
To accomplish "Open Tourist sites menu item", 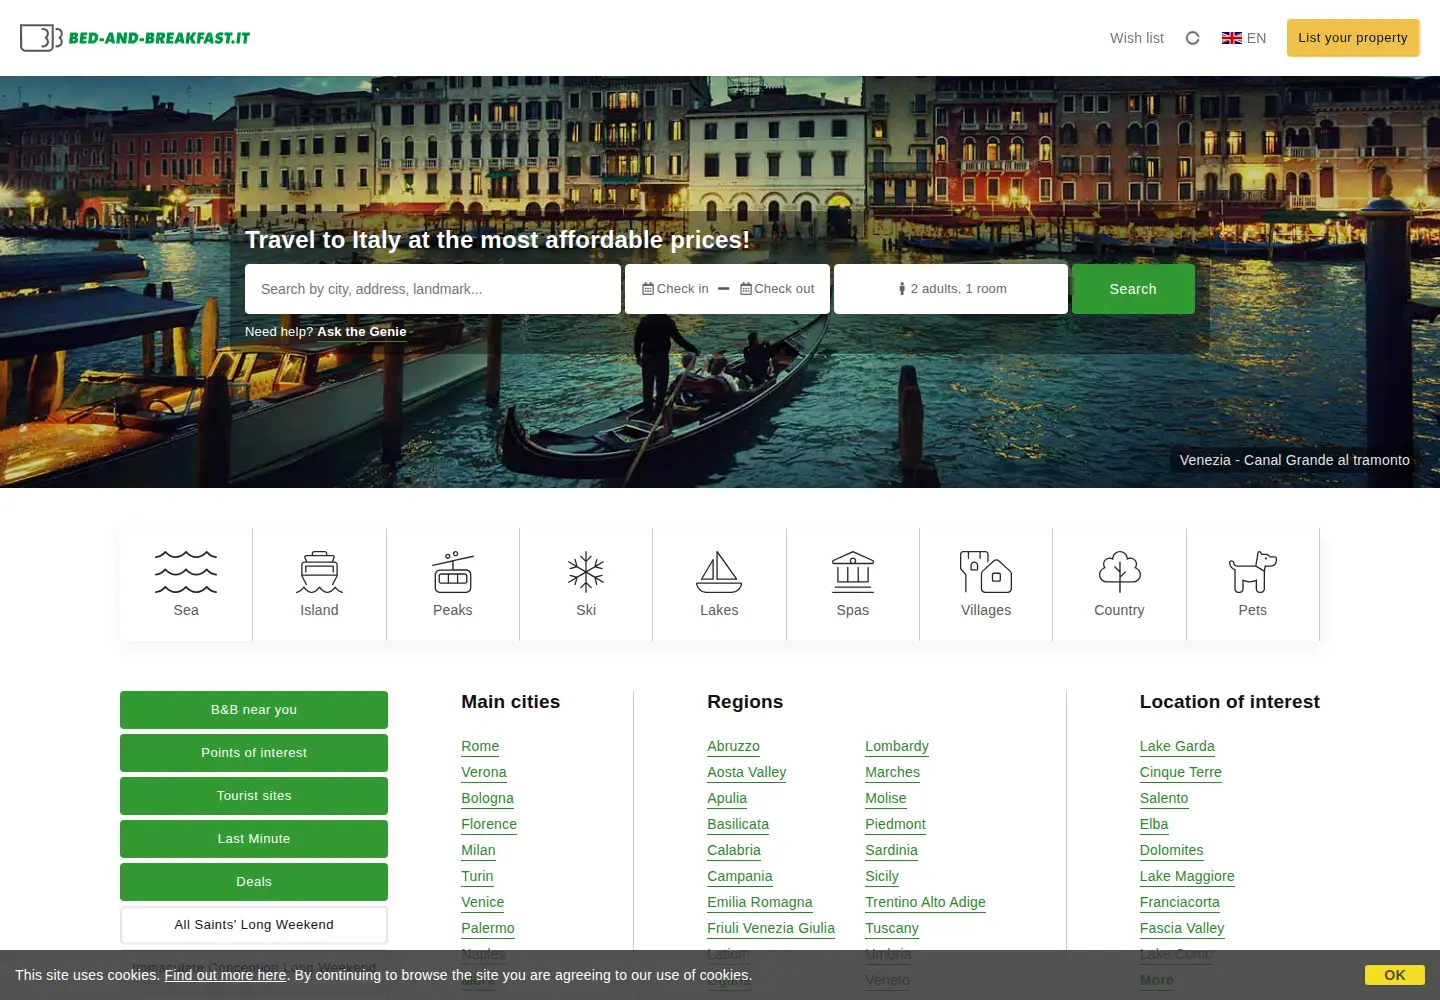I will pyautogui.click(x=254, y=796).
